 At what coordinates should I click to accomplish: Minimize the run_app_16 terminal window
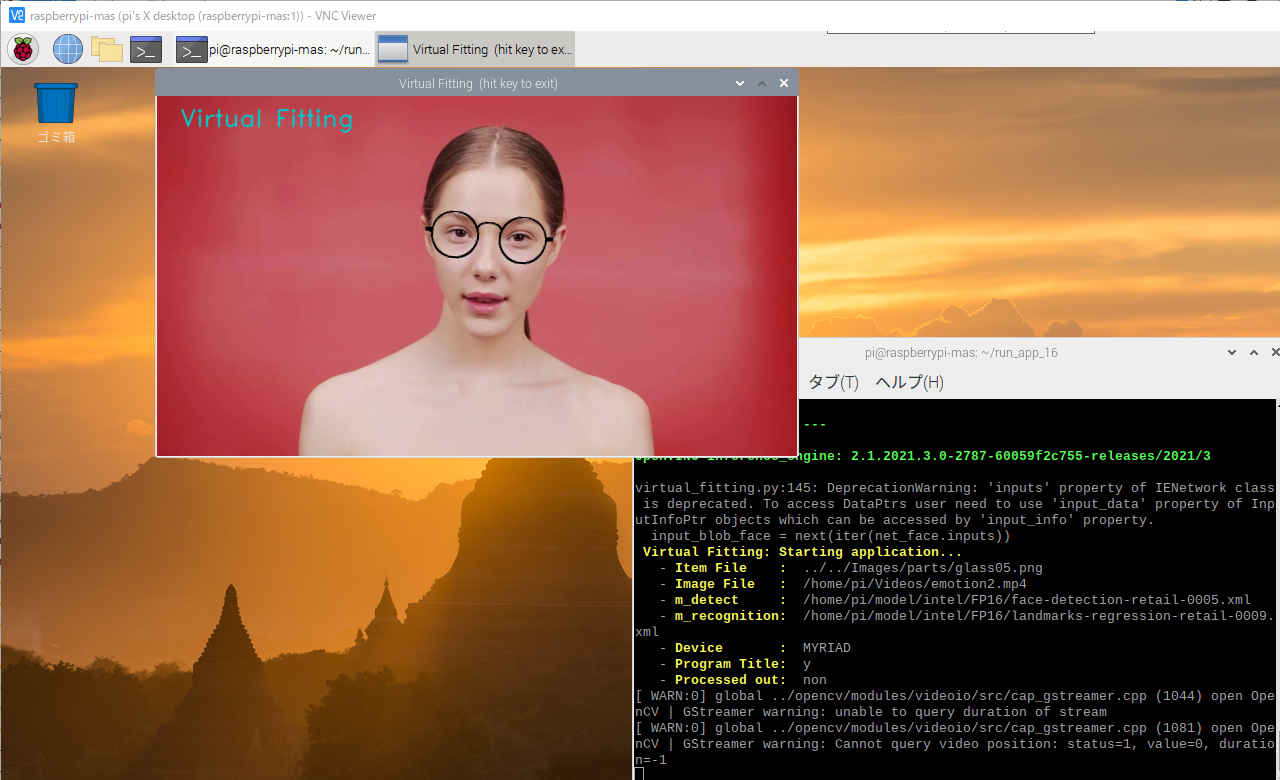1232,352
